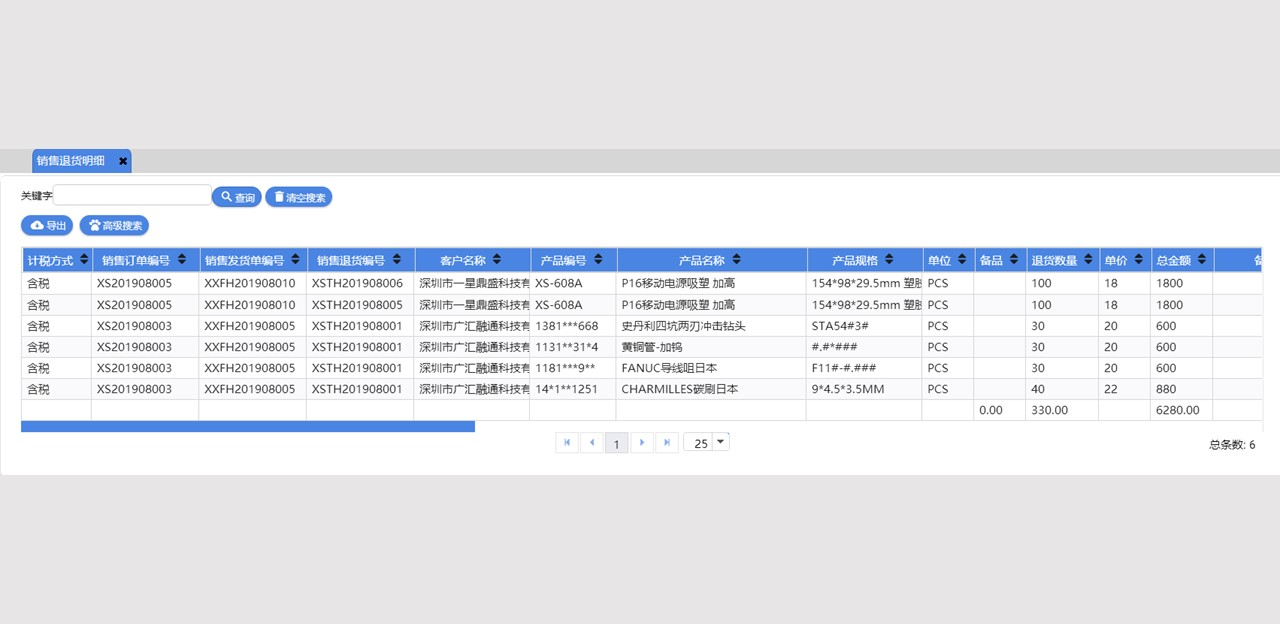Image resolution: width=1280 pixels, height=624 pixels.
Task: Click the blue horizontal table scrollbar
Action: [248, 426]
